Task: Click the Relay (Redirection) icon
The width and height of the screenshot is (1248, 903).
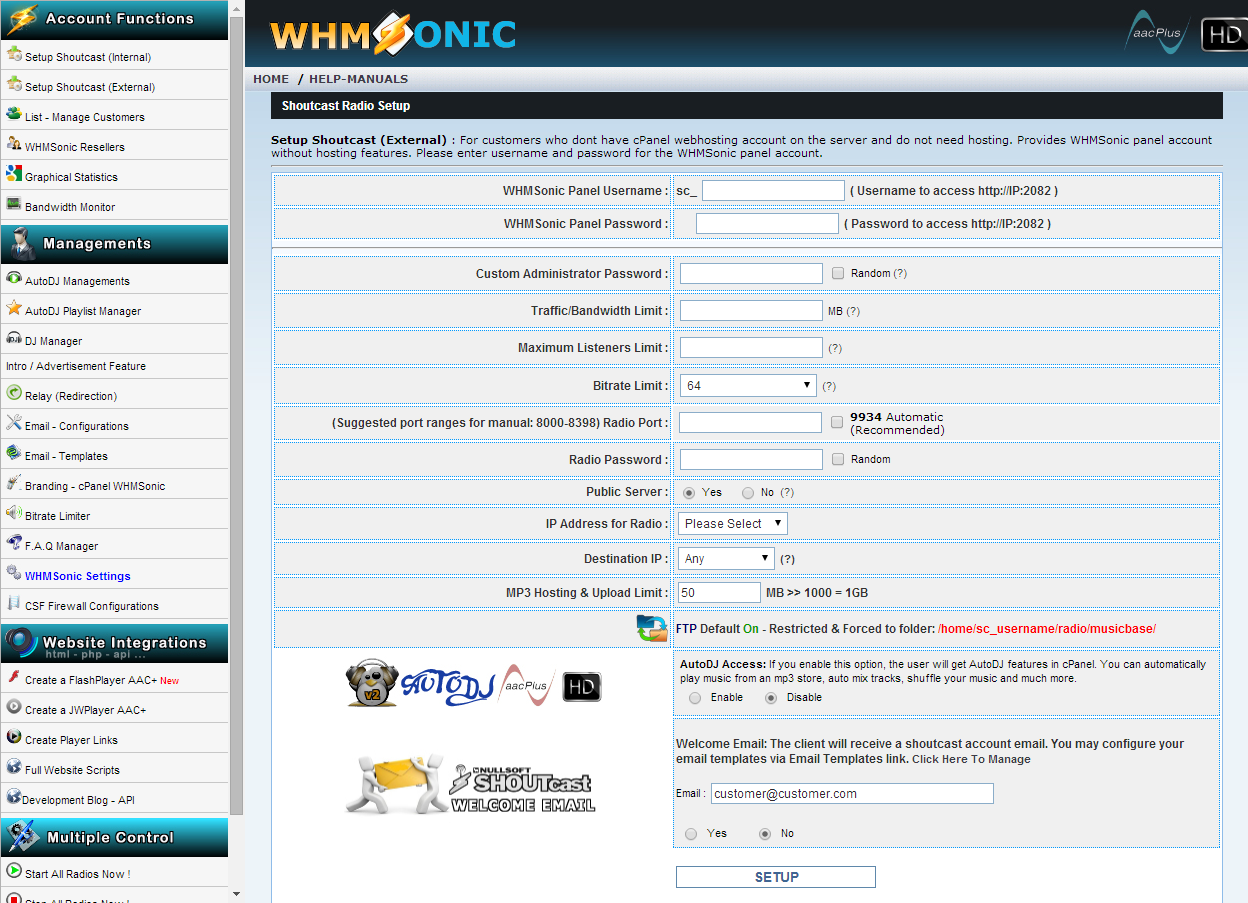Action: pyautogui.click(x=14, y=393)
